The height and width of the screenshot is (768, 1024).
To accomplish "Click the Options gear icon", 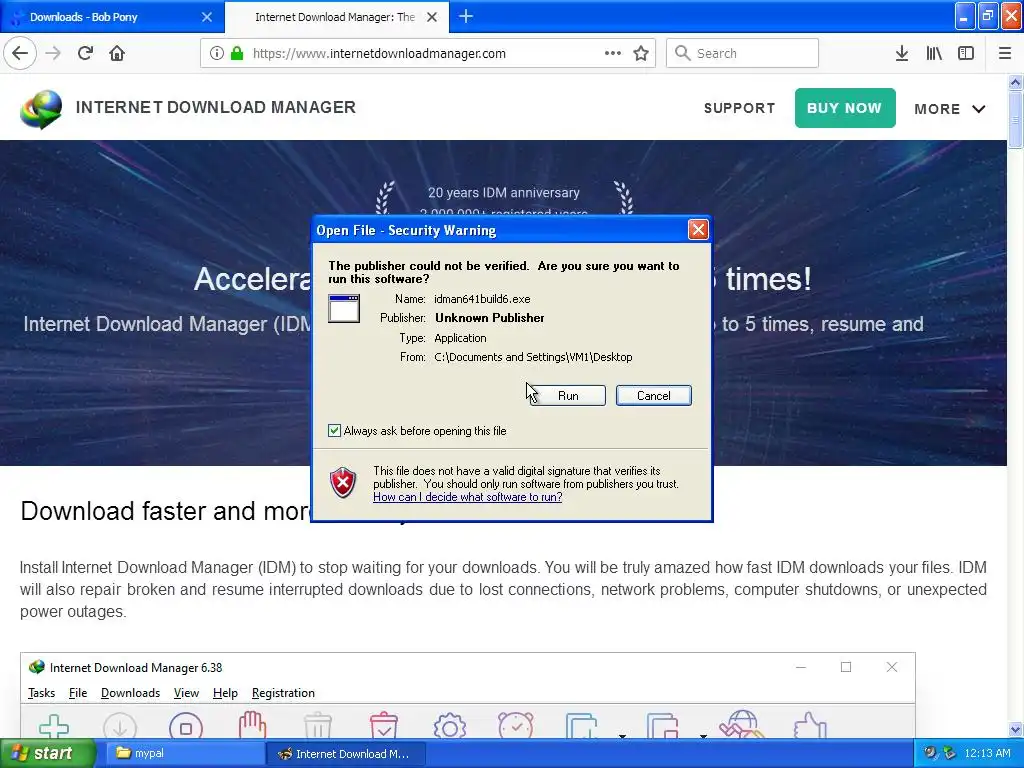I will (450, 726).
